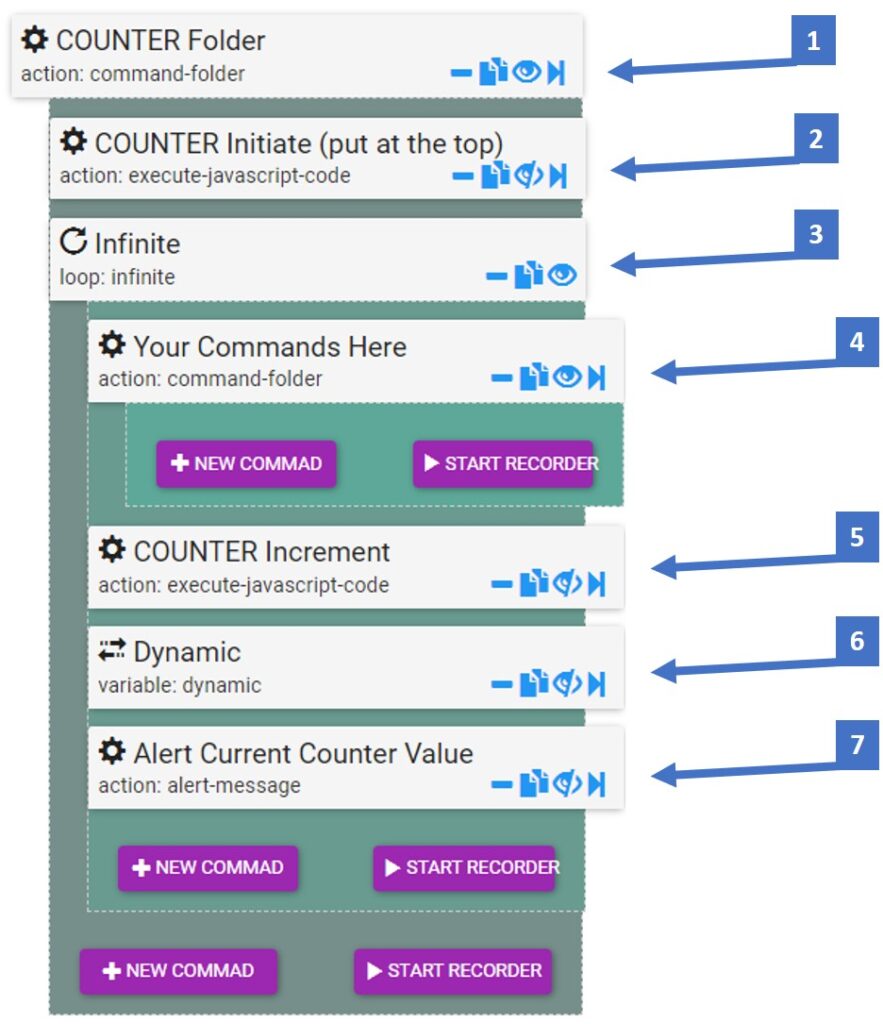Toggle visibility eye on COUNTER Folder

pyautogui.click(x=526, y=71)
